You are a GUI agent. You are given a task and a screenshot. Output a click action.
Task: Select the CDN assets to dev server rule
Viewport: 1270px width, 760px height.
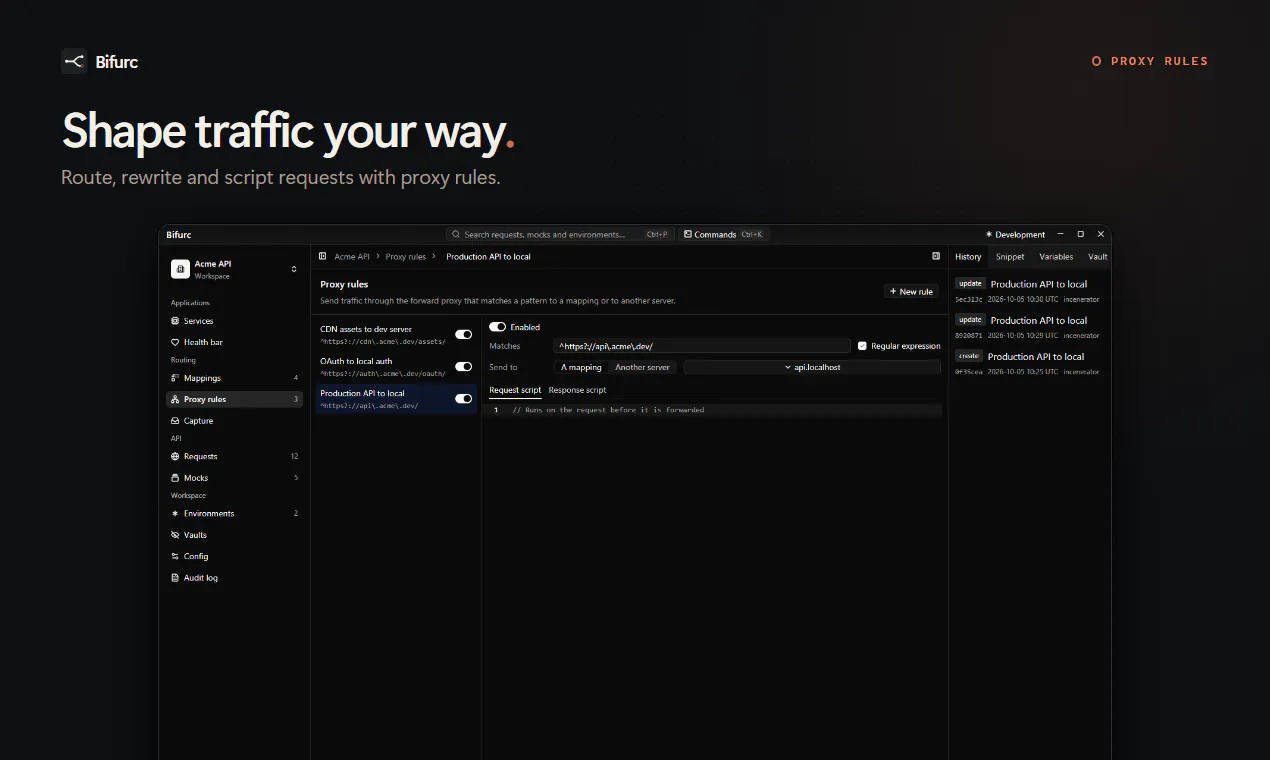(x=395, y=335)
